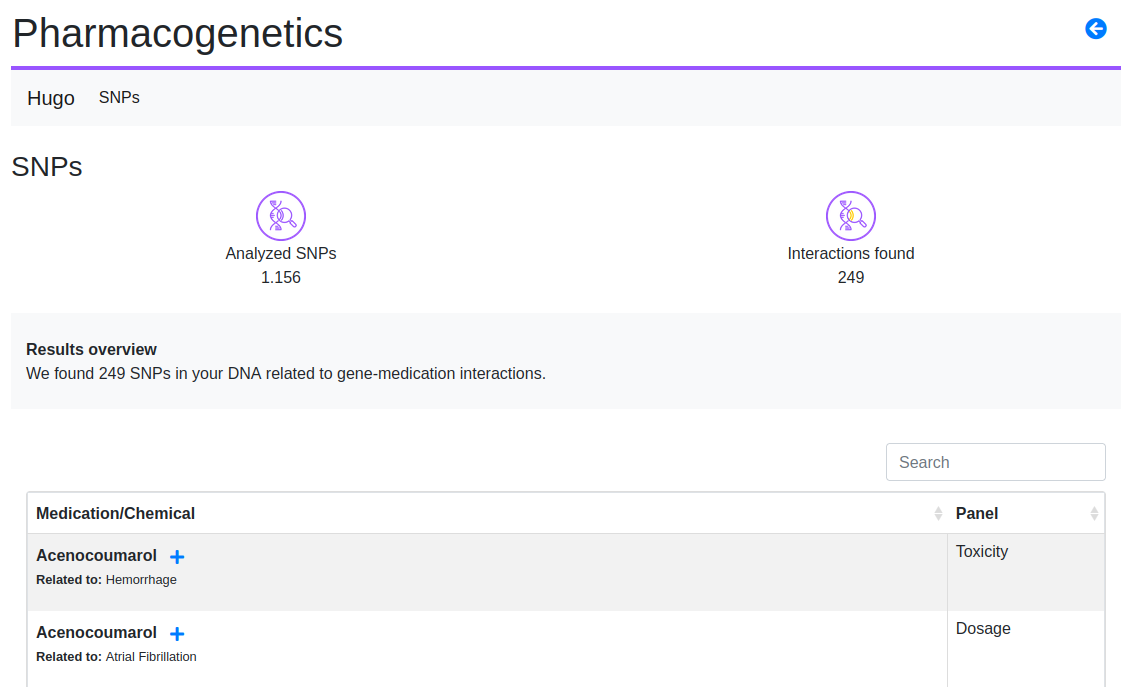Click sort arrows in Panel column
1127x687 pixels.
[x=1094, y=514]
